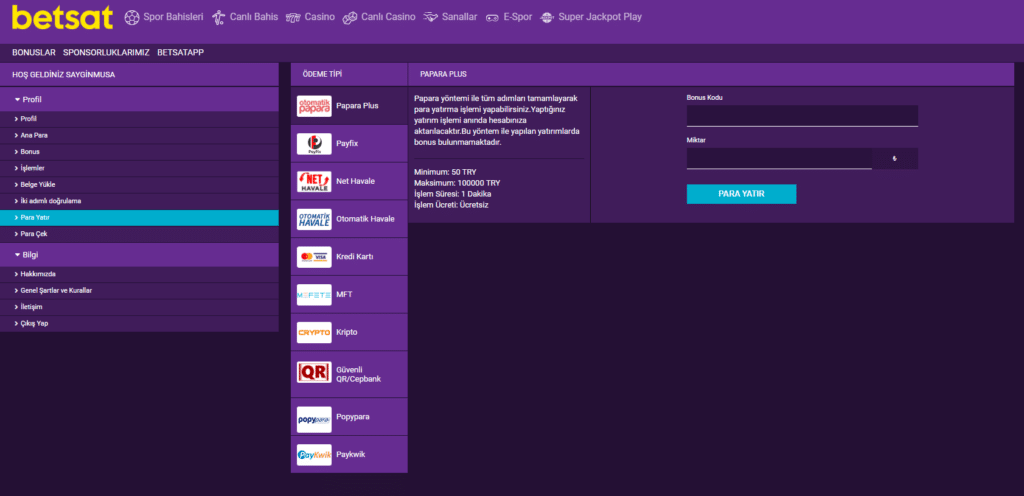Click the İşlem Ücreti: Ücretsiz text
This screenshot has height=496, width=1024.
[451, 205]
